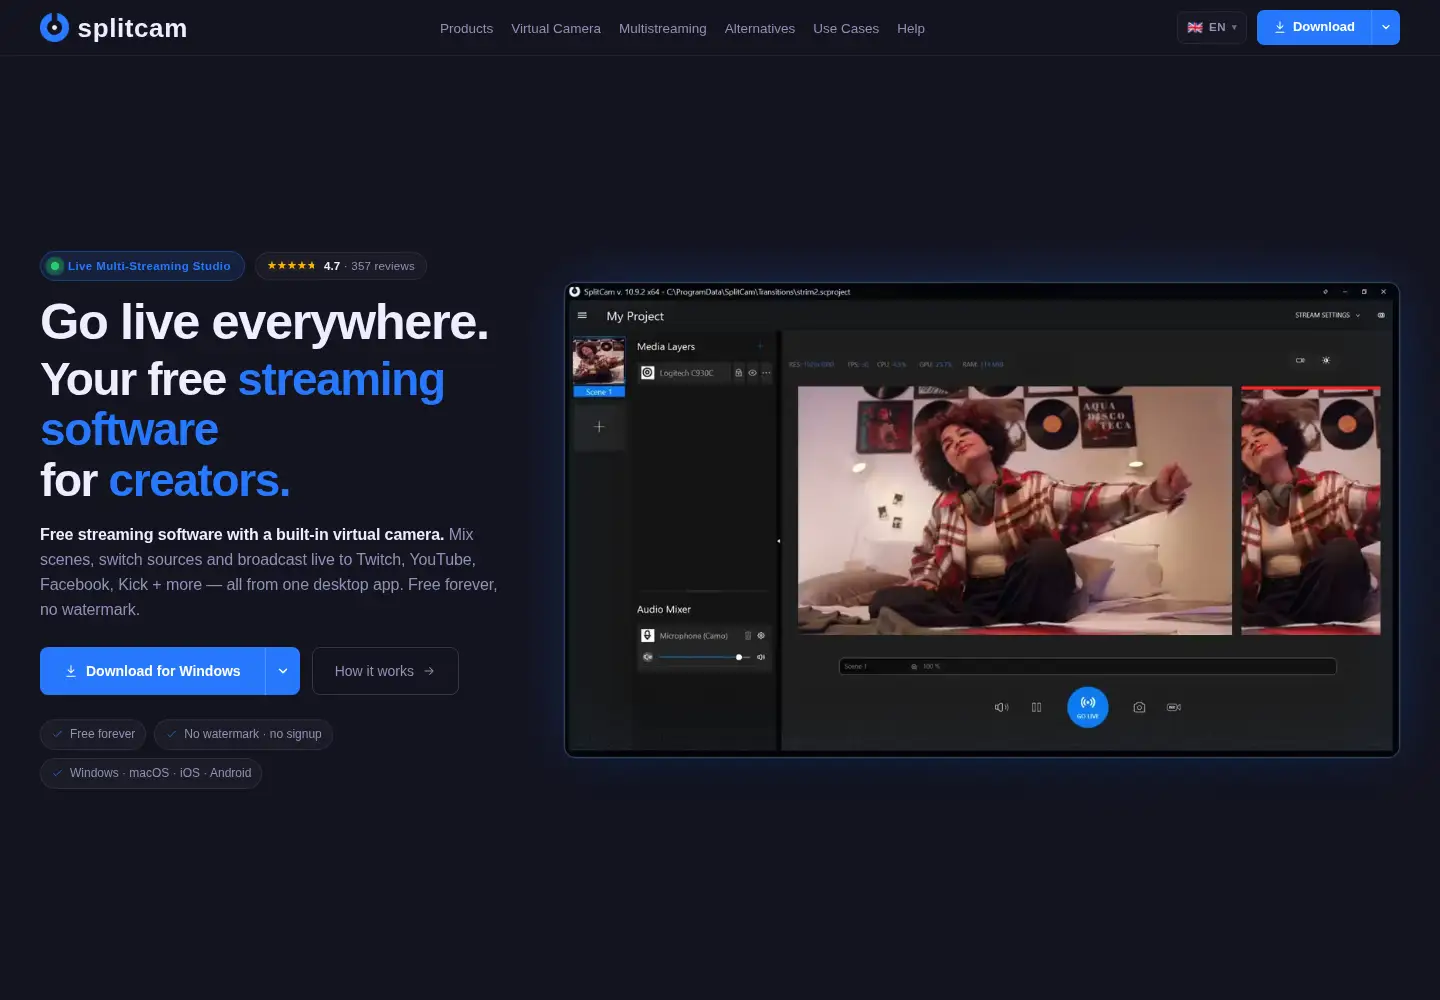
Task: Click the header Download button
Action: click(1314, 27)
